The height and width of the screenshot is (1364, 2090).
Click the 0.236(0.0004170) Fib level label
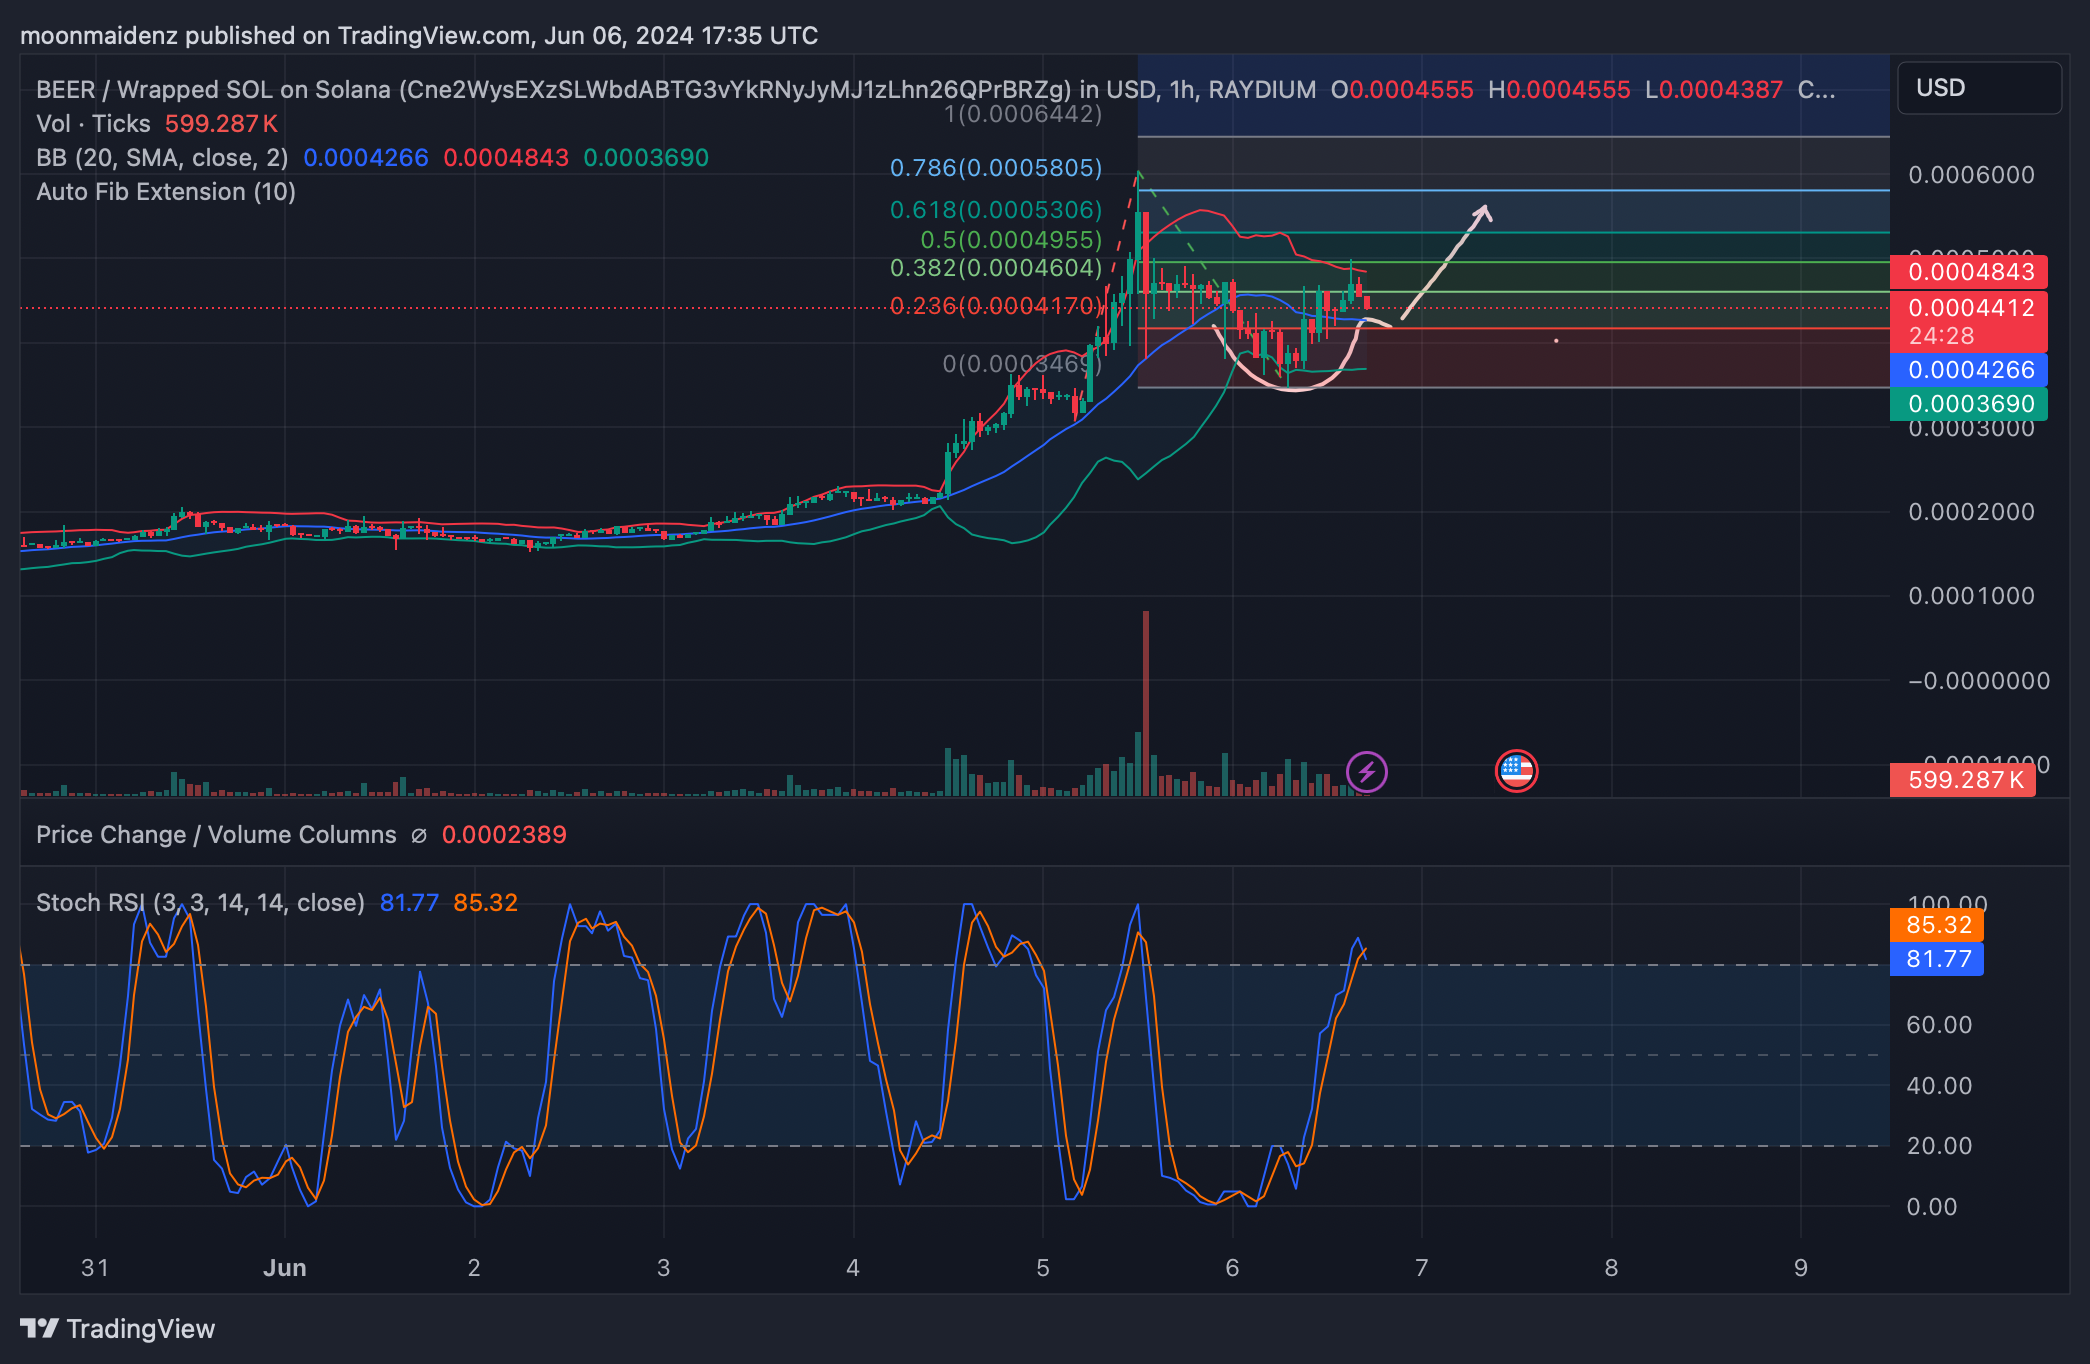click(996, 306)
